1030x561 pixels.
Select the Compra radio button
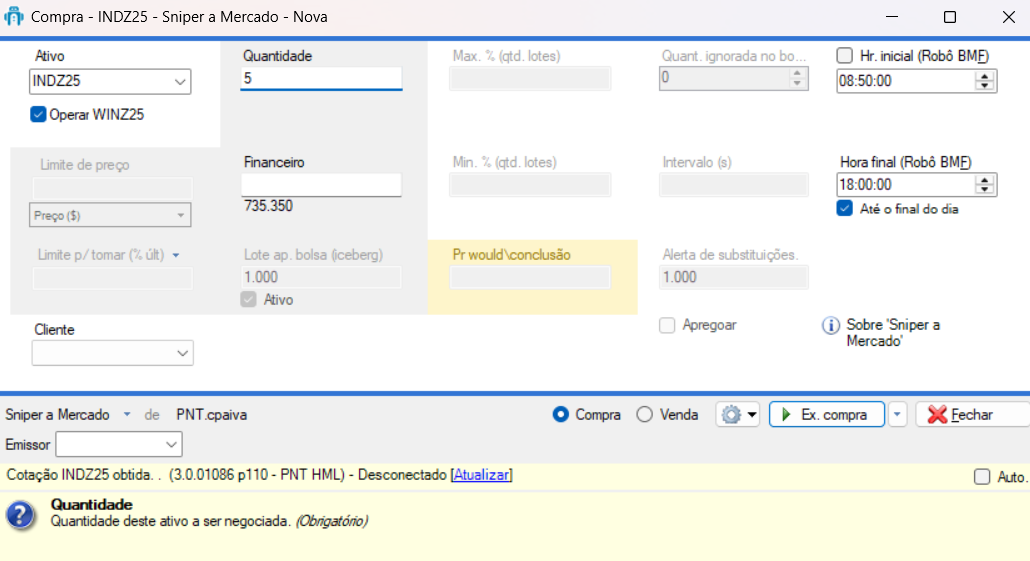point(561,414)
